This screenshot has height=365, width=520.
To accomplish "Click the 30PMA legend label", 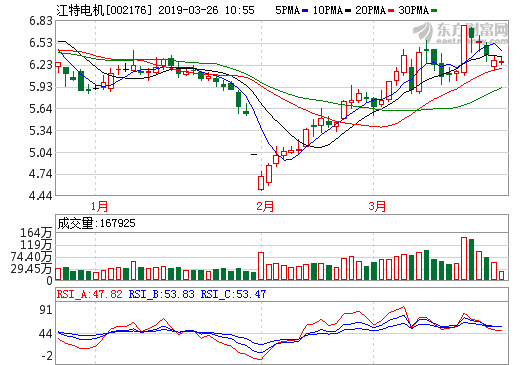I will pos(414,10).
